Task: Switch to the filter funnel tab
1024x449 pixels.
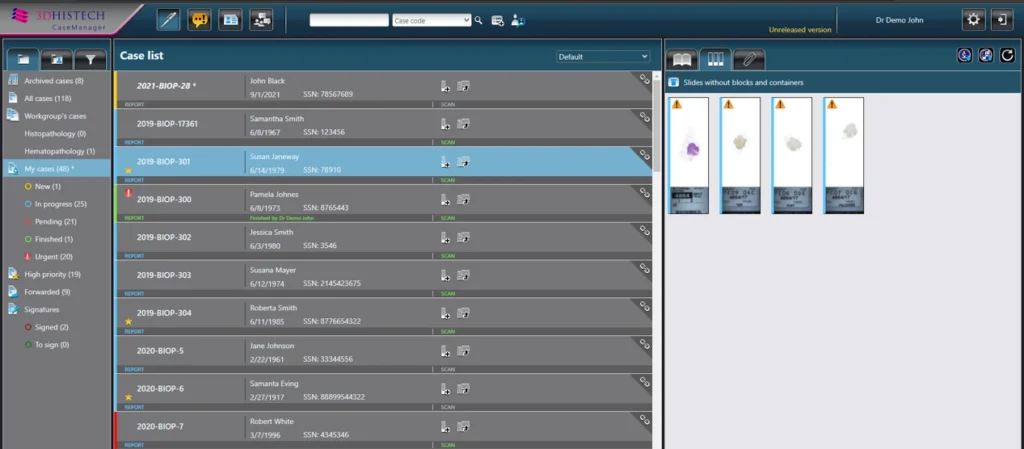Action: pos(90,59)
